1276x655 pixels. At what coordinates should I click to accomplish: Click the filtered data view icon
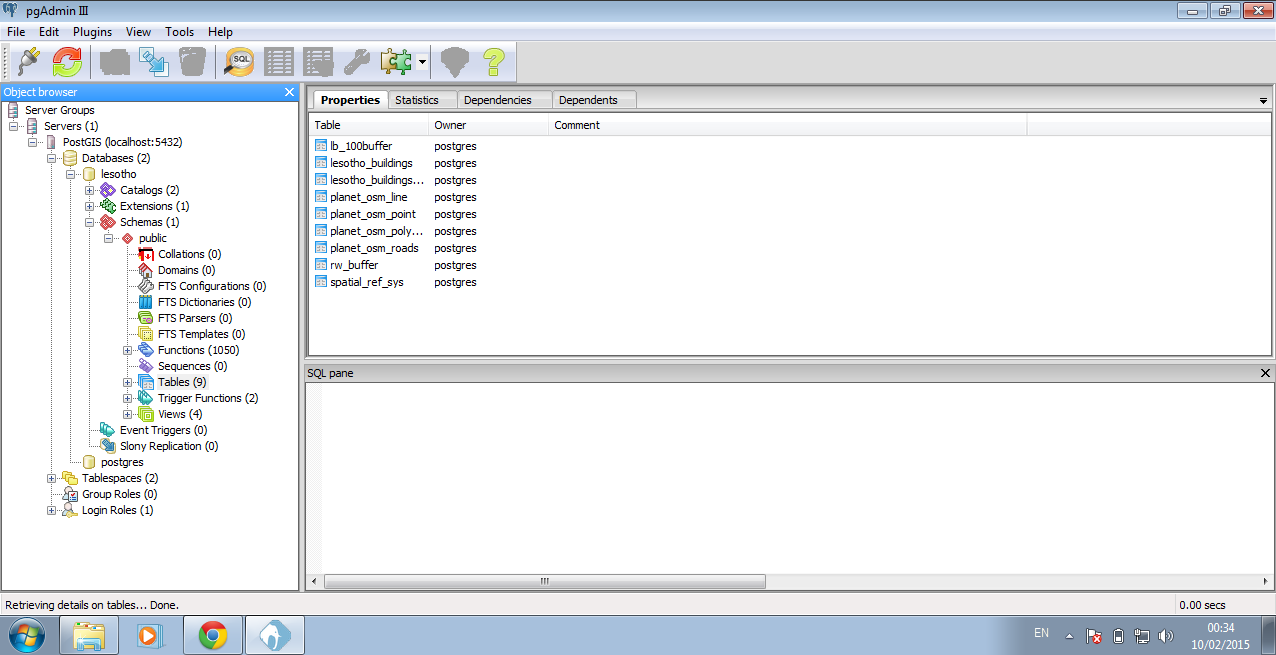click(318, 62)
